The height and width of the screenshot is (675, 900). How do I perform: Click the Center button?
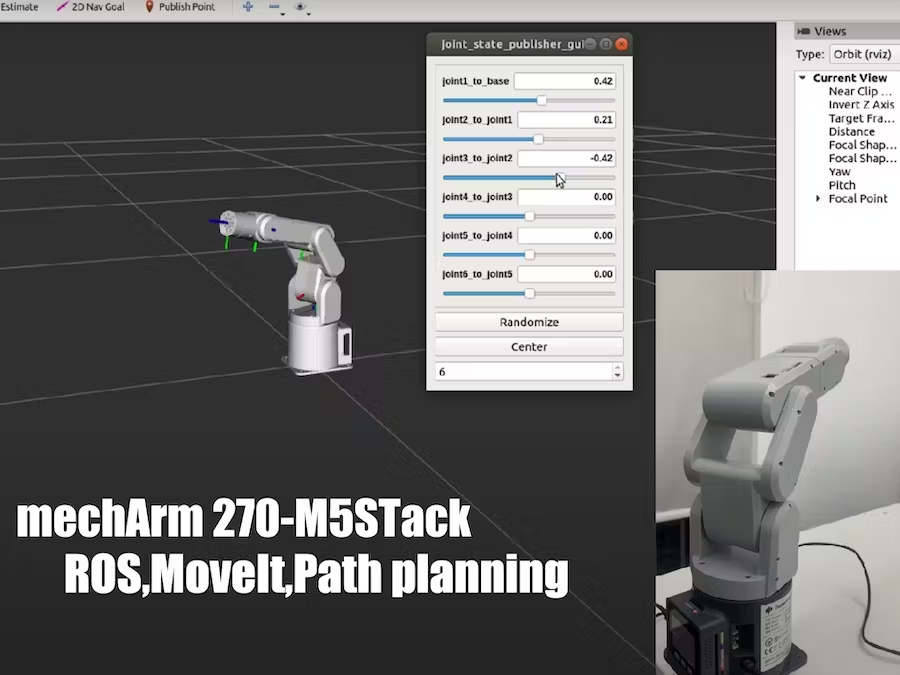click(529, 347)
